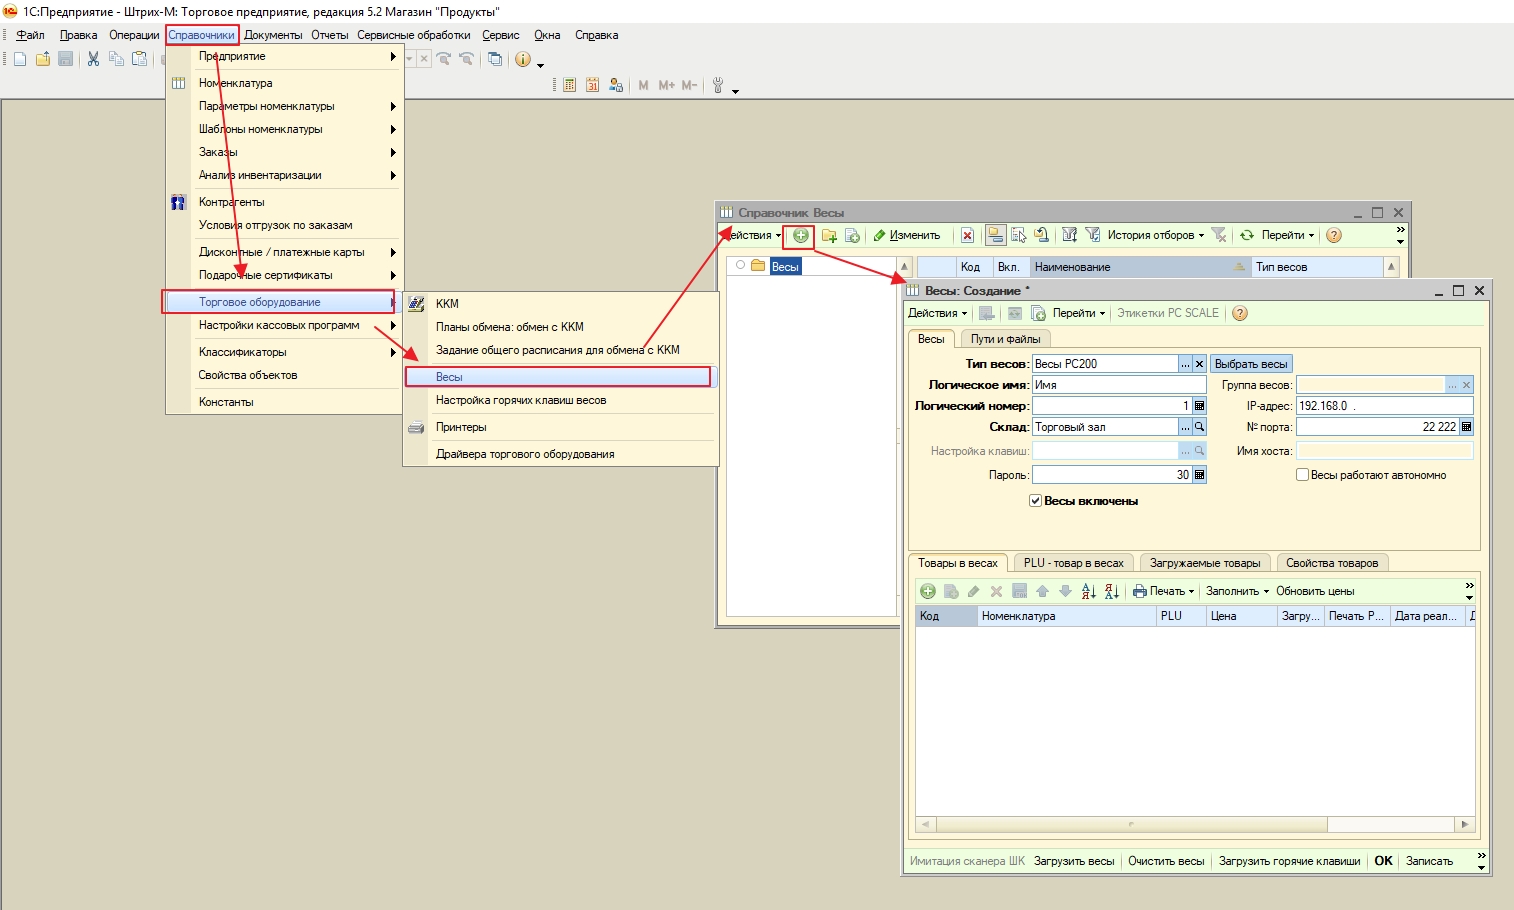
Task: Select Принтеры in the submenu
Action: point(461,427)
